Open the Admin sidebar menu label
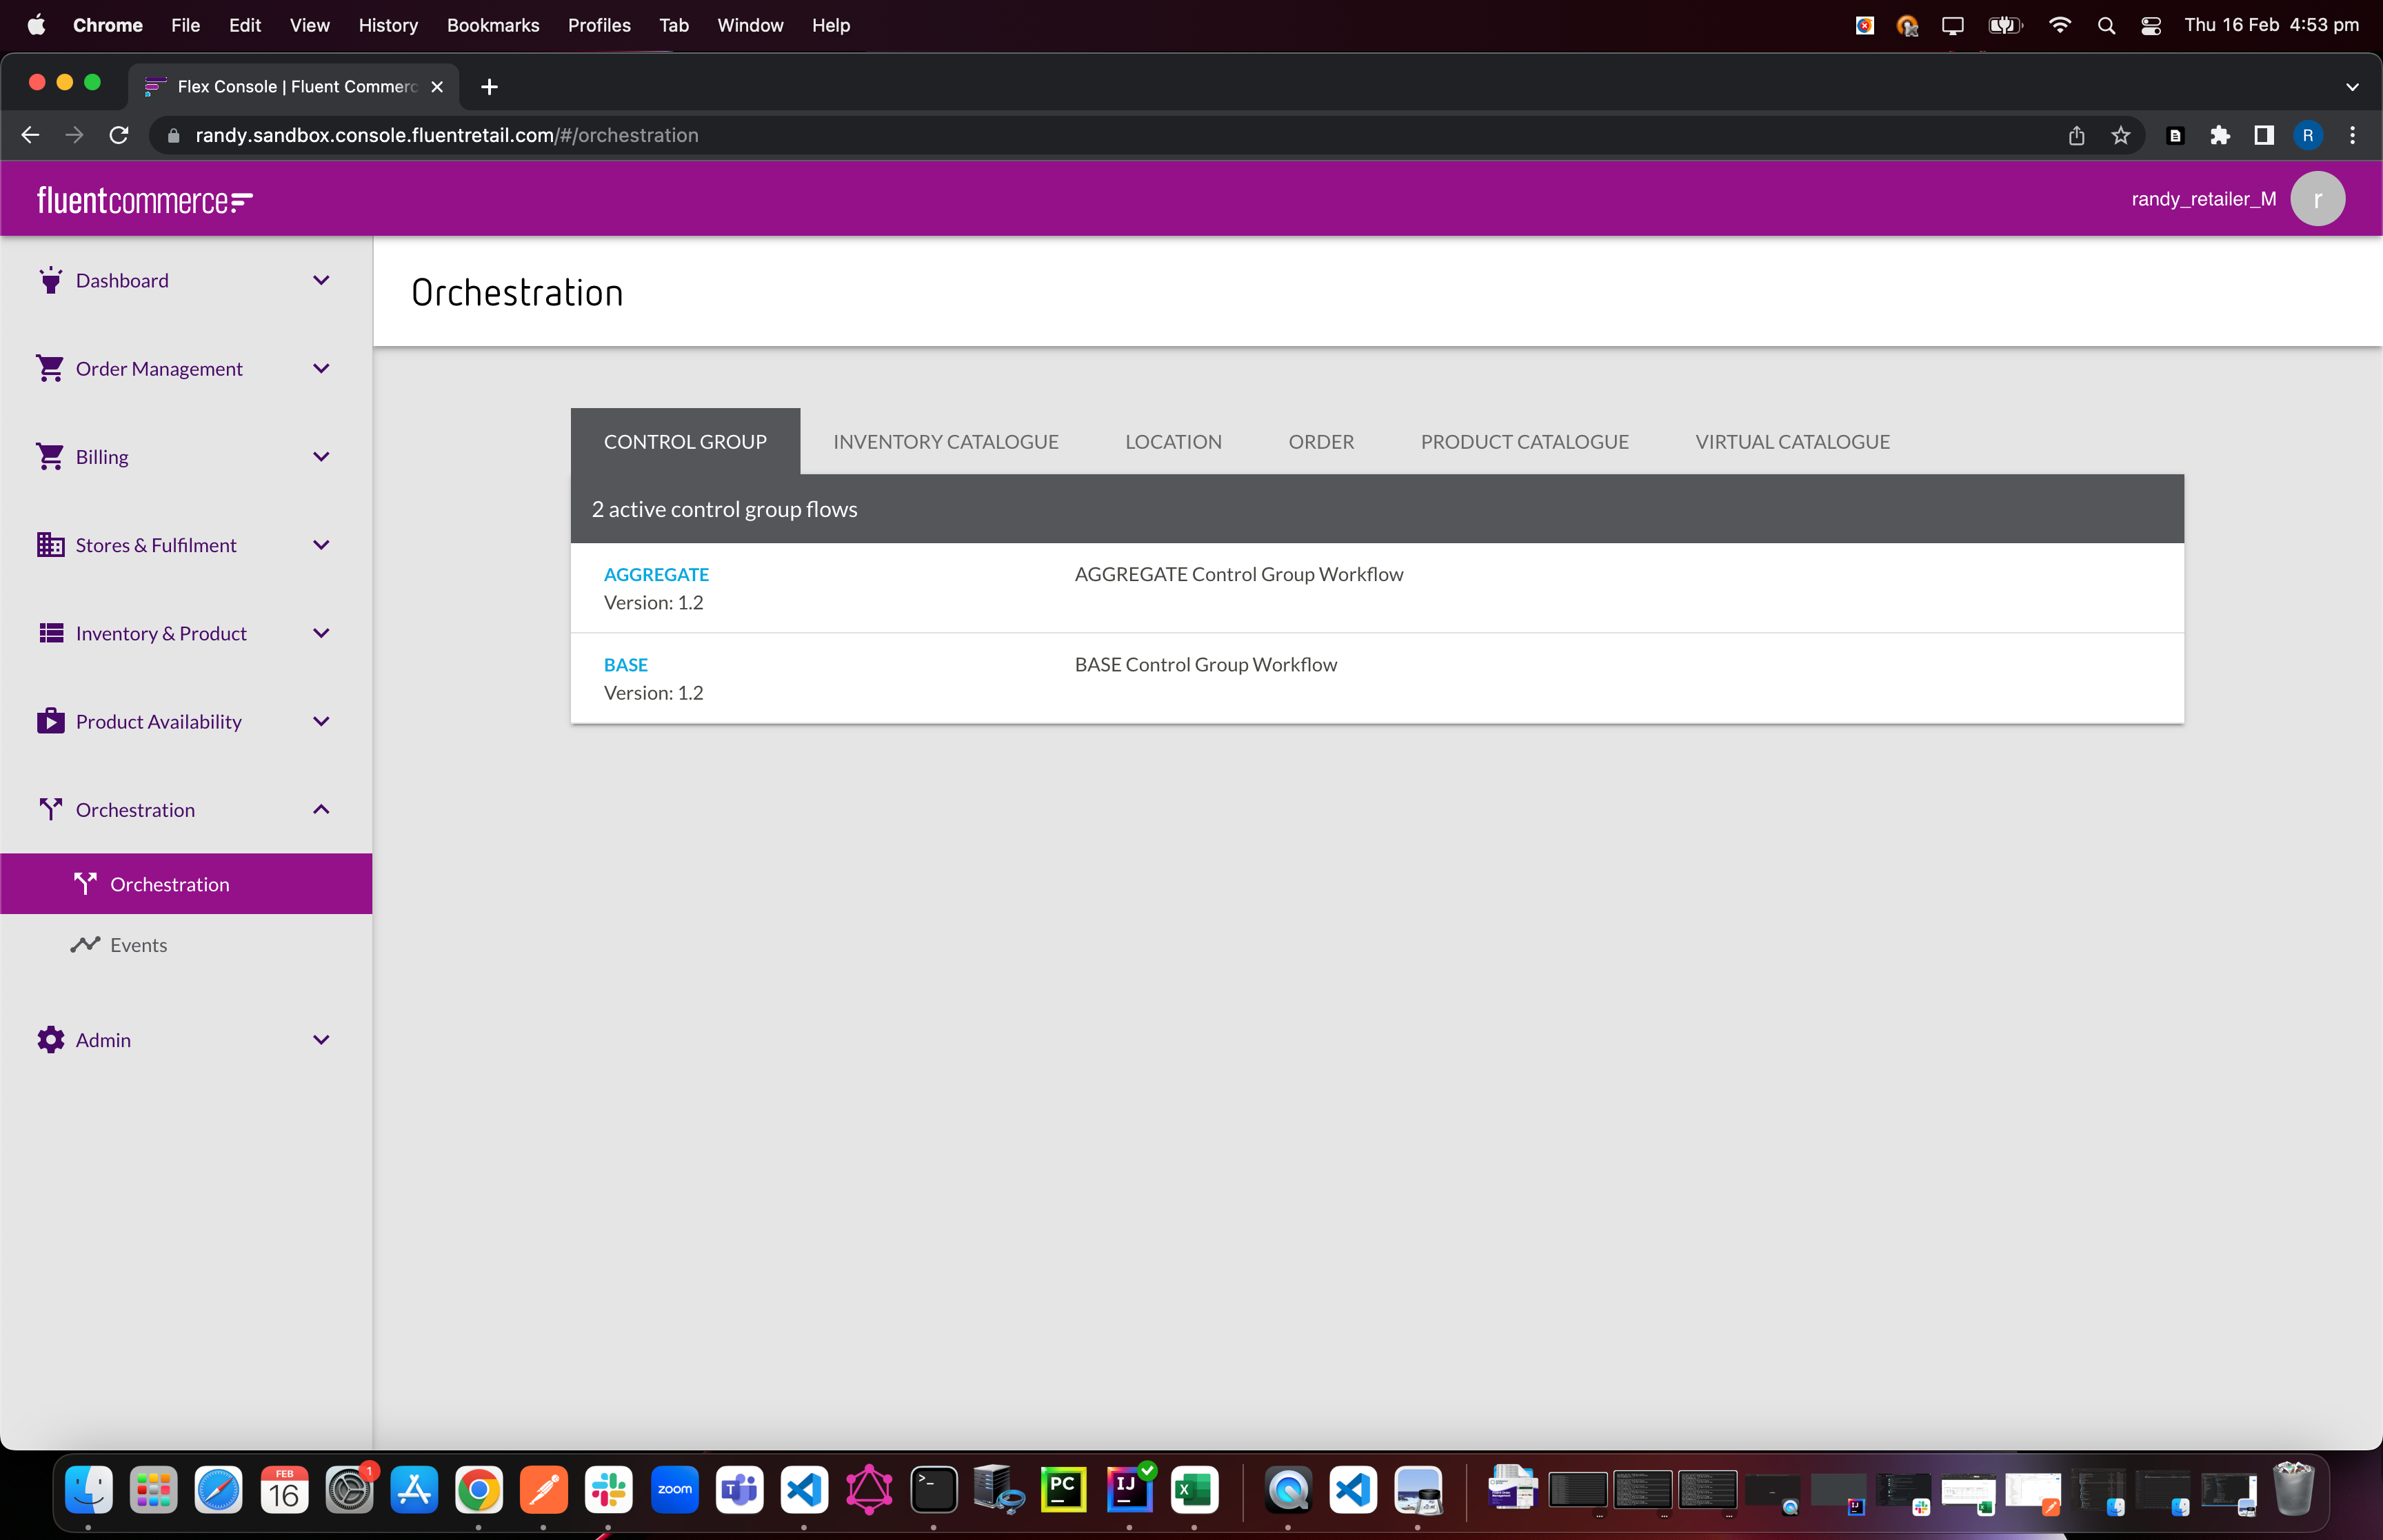 (x=103, y=1040)
